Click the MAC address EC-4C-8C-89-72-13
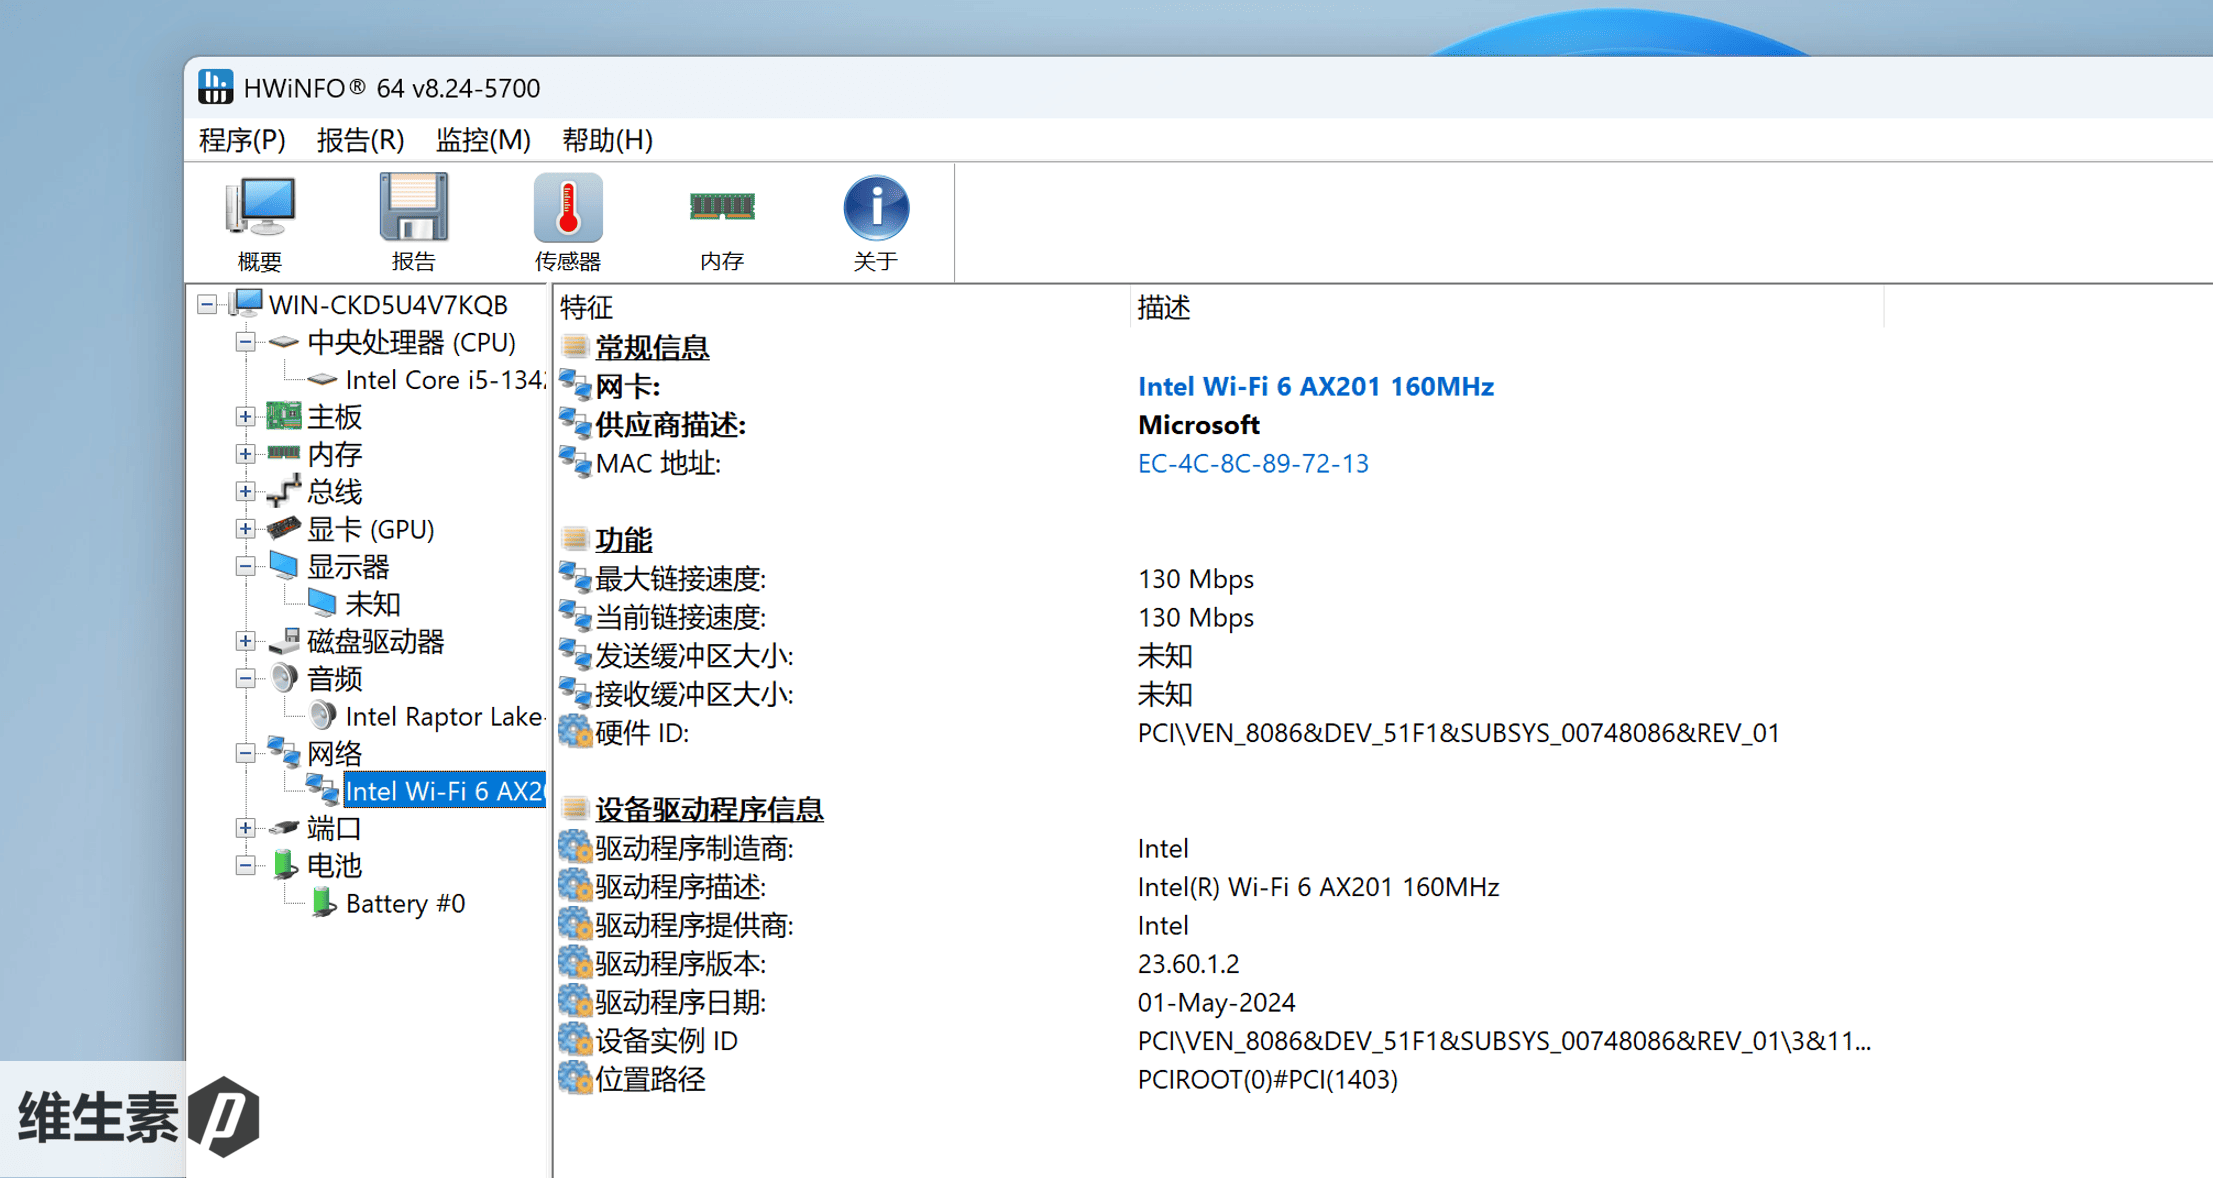Image resolution: width=2213 pixels, height=1178 pixels. [1252, 464]
